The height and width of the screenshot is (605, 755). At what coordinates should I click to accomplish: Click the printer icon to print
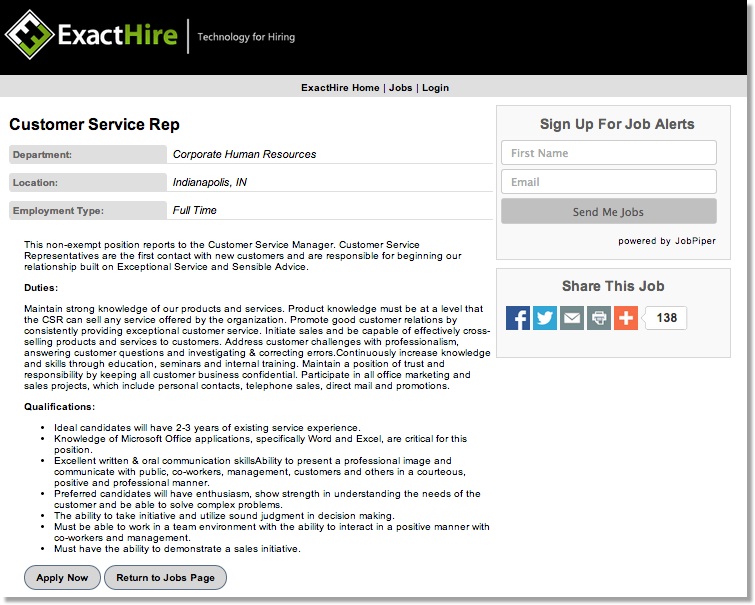(x=599, y=318)
